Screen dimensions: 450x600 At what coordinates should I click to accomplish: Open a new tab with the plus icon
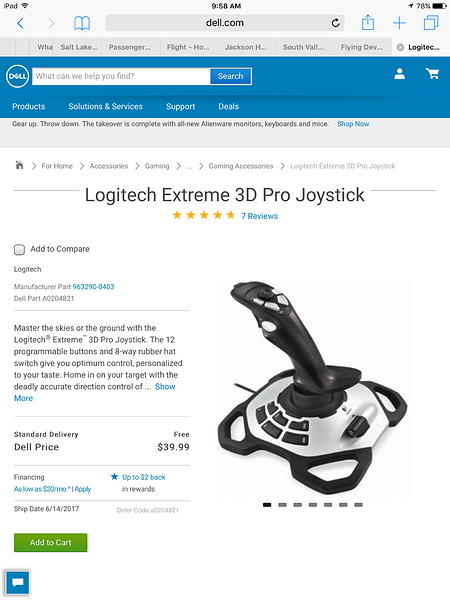coord(399,23)
